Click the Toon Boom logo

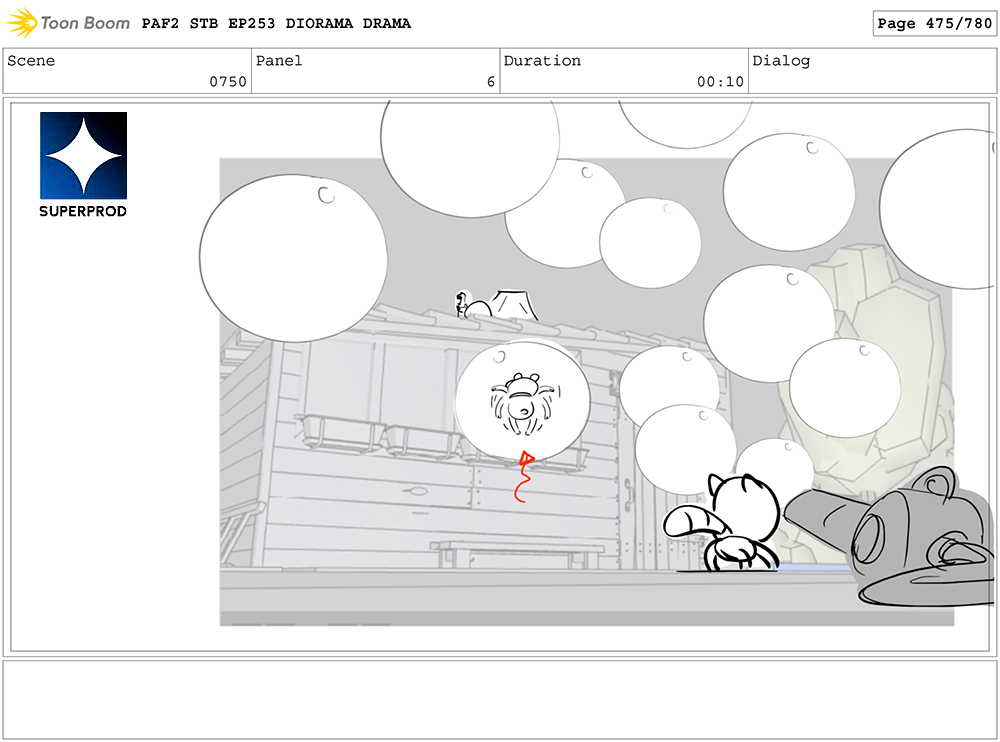[68, 23]
